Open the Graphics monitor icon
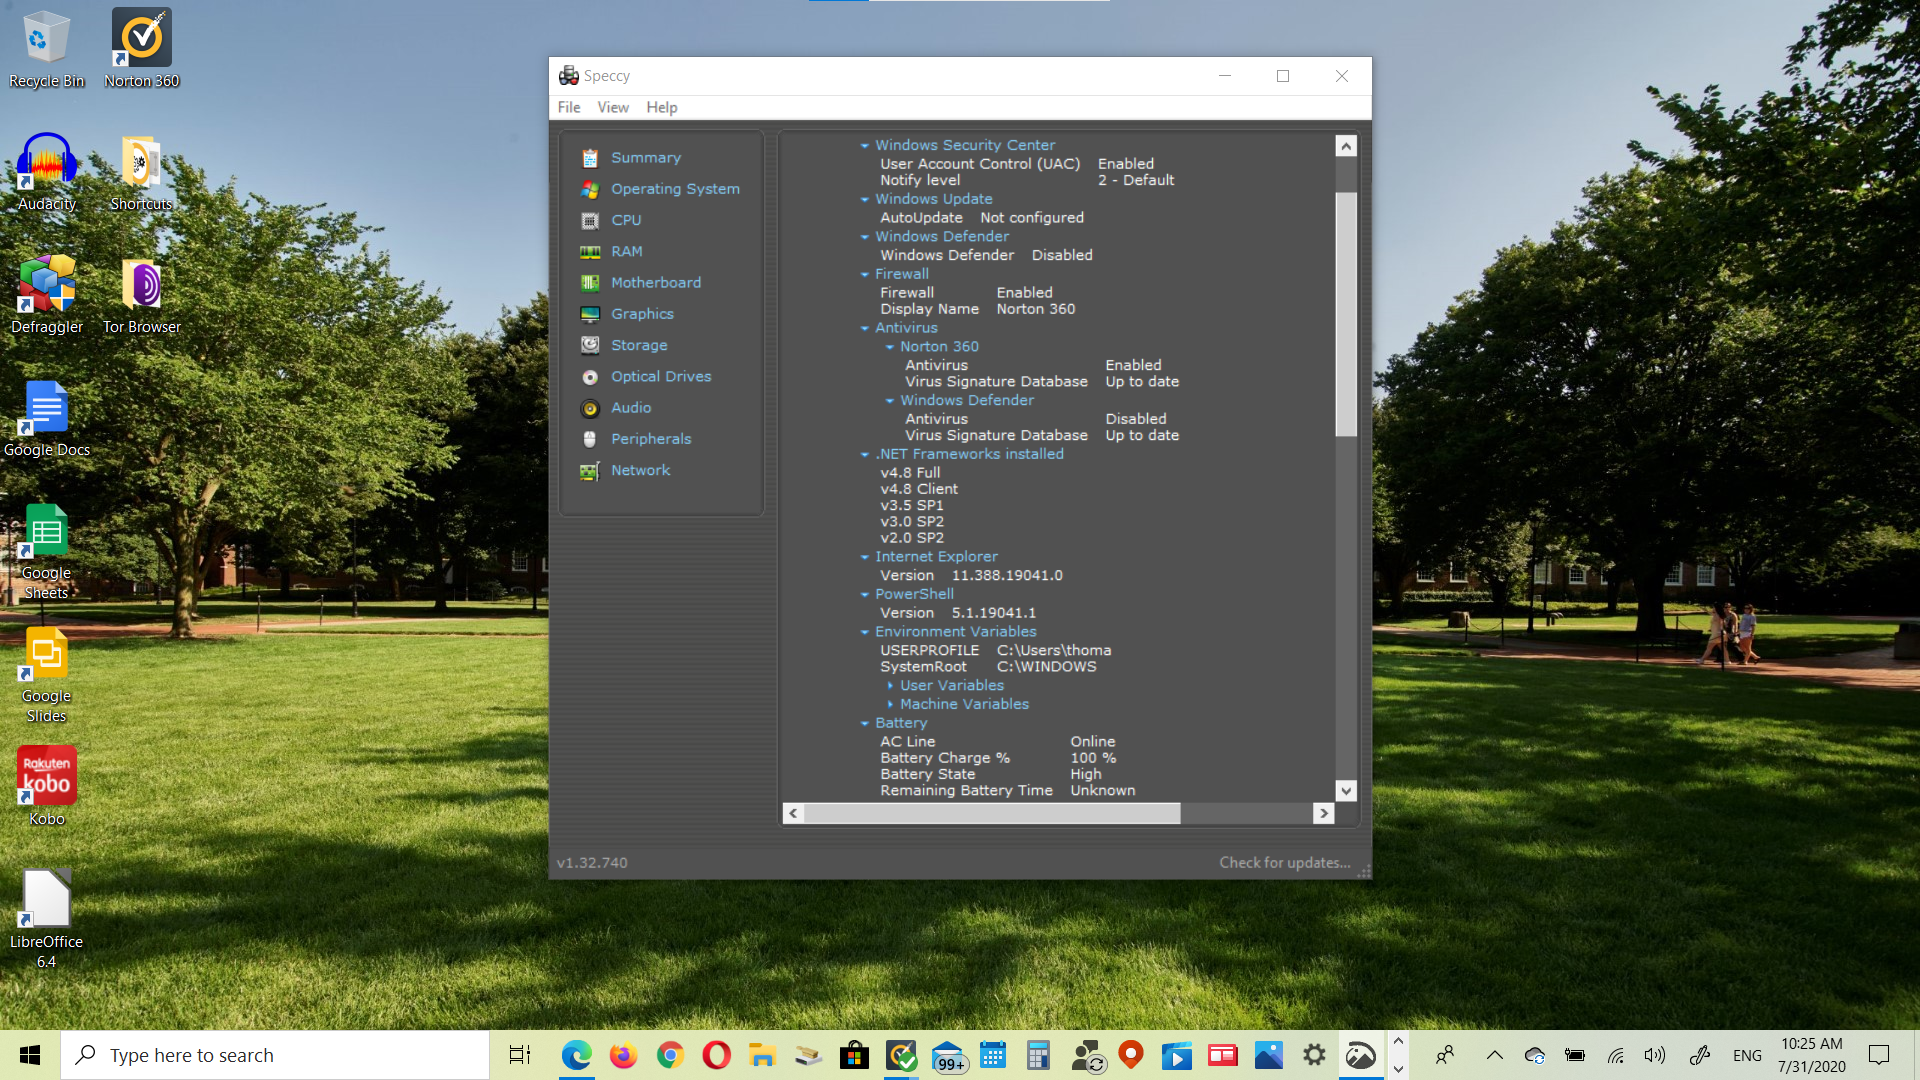Image resolution: width=1920 pixels, height=1080 pixels. 590,314
